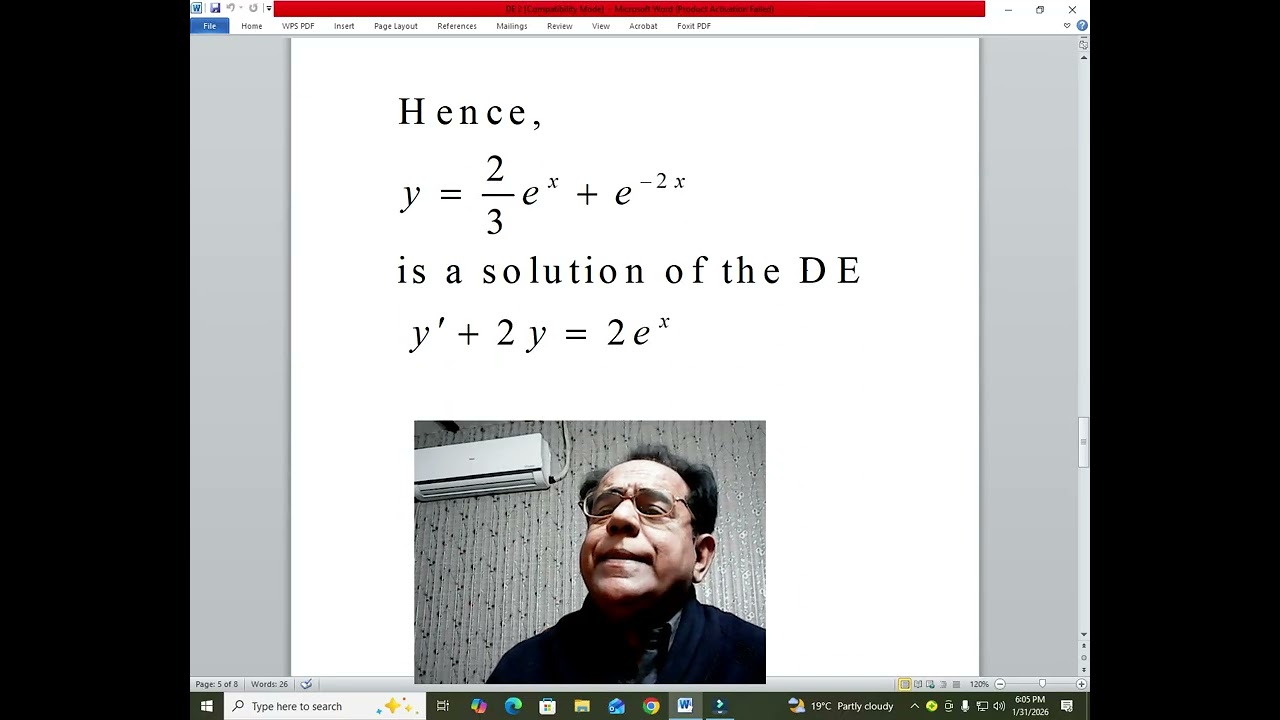The image size is (1280, 720).
Task: Click 'Page: 5 of 8' in status bar
Action: coord(217,684)
